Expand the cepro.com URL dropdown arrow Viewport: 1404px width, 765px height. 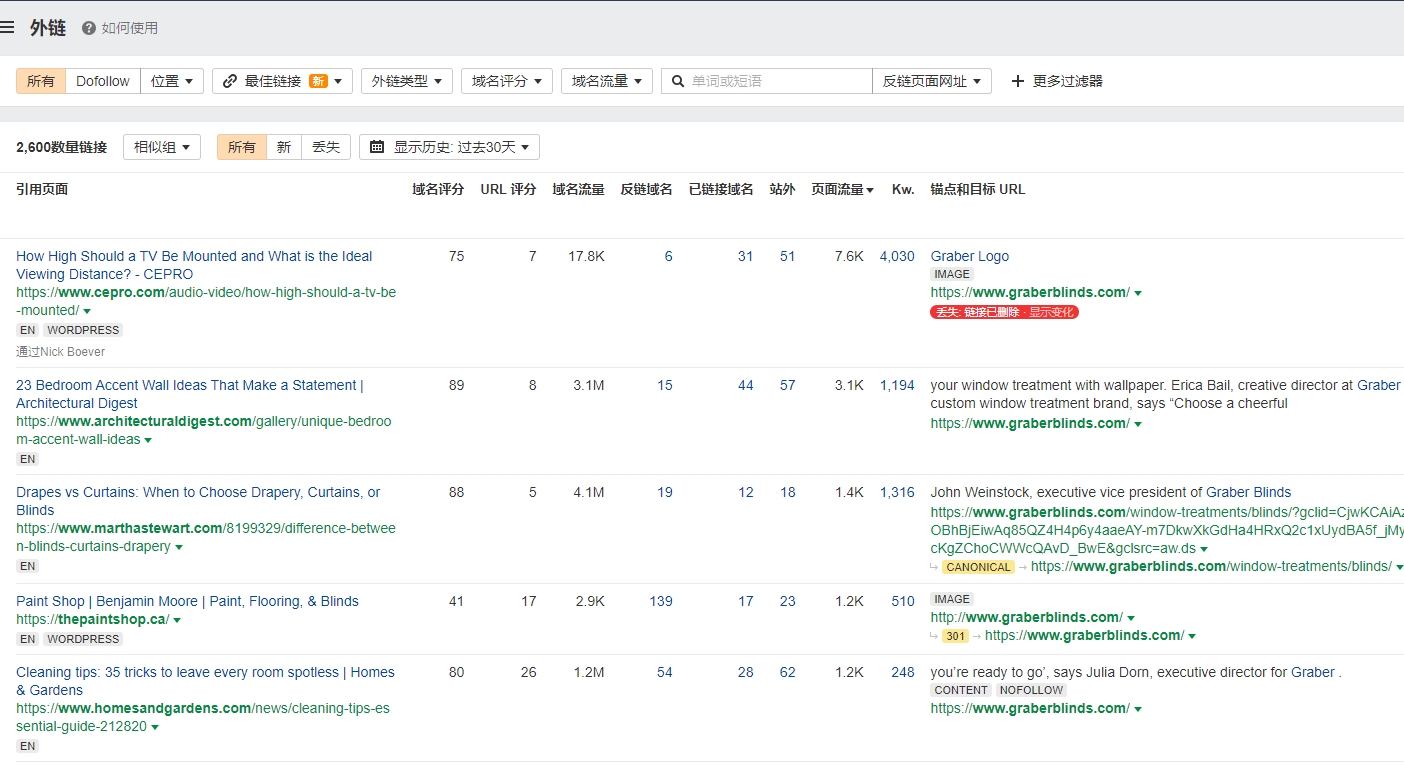pyautogui.click(x=87, y=311)
